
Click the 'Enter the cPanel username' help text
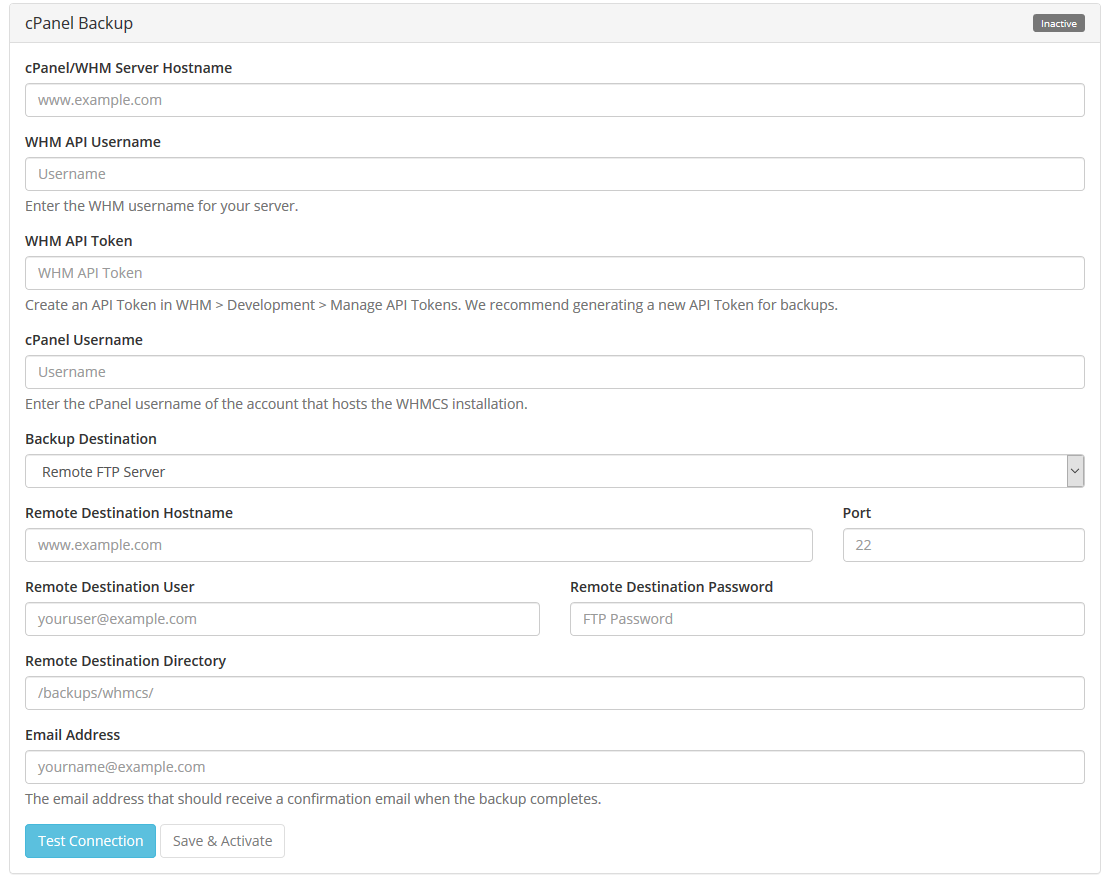point(276,404)
